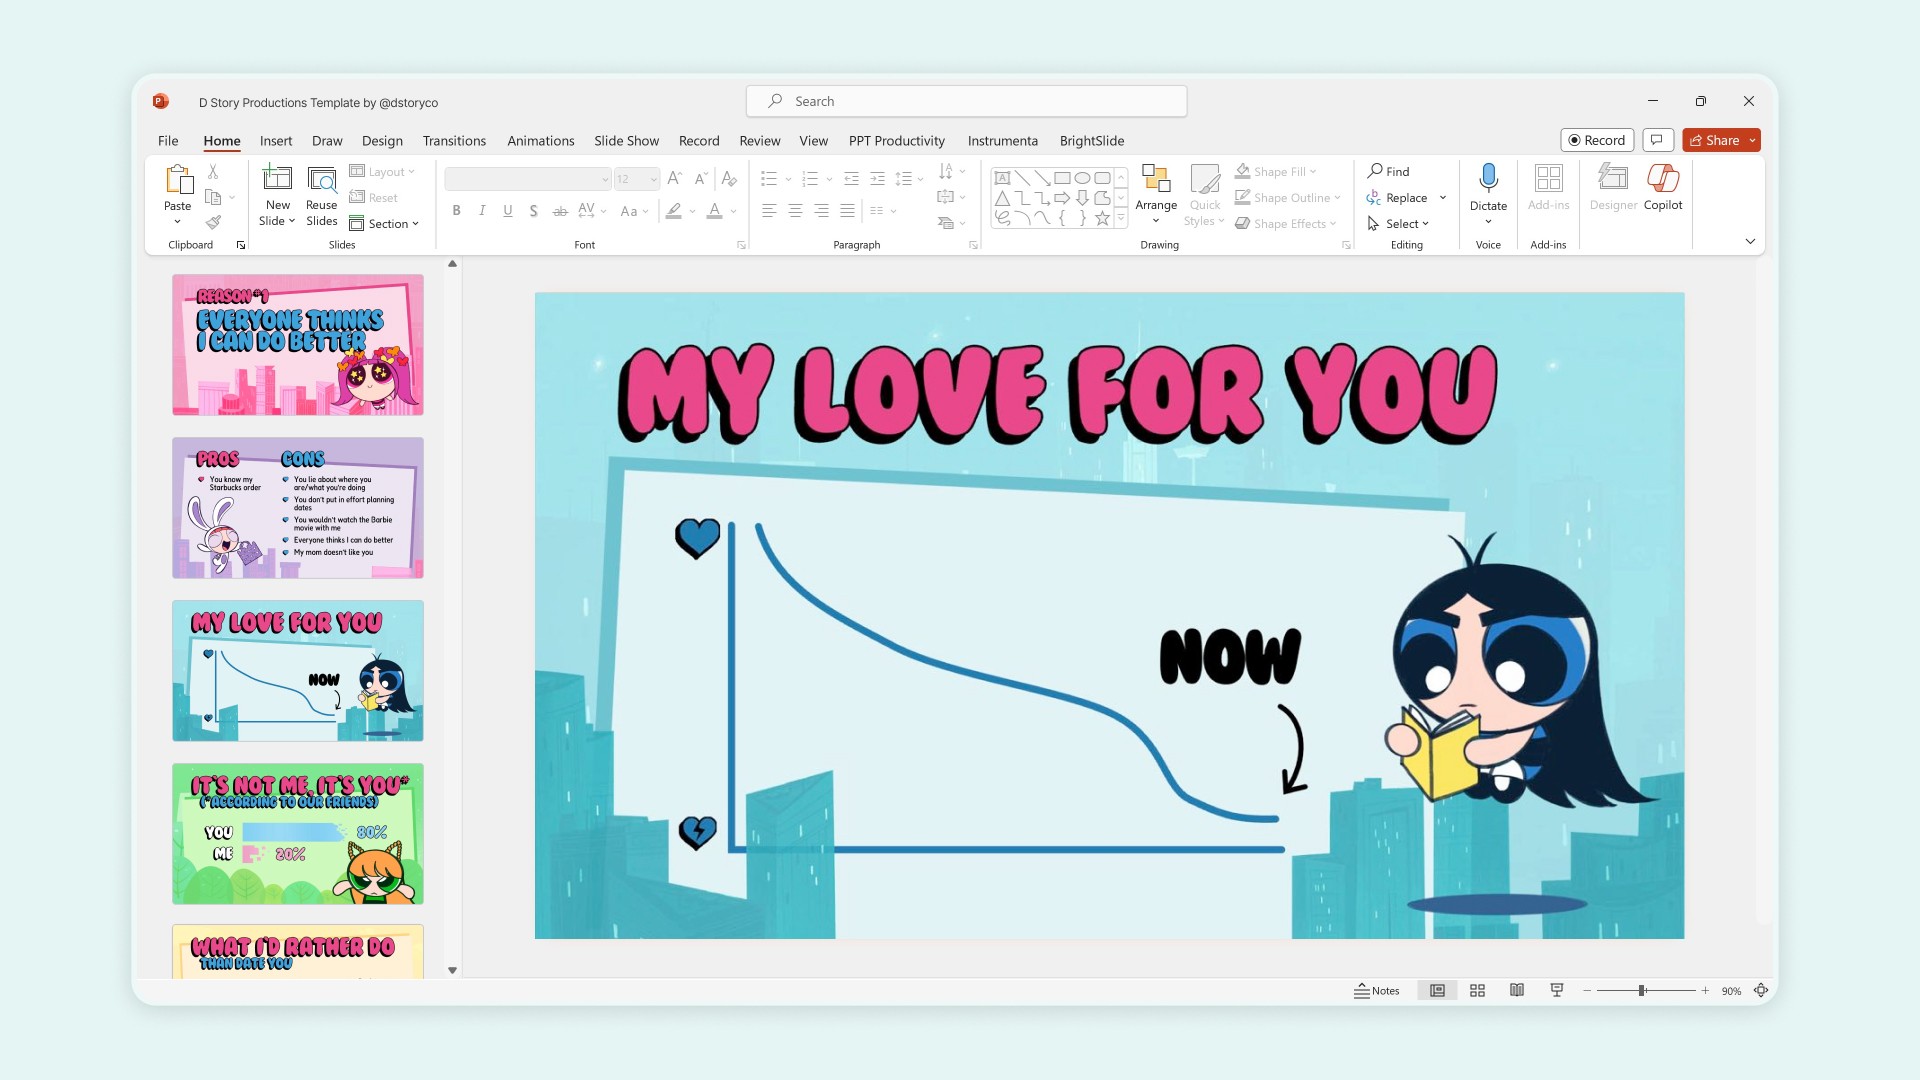The image size is (1920, 1080).
Task: Toggle Italic formatting
Action: coord(482,211)
